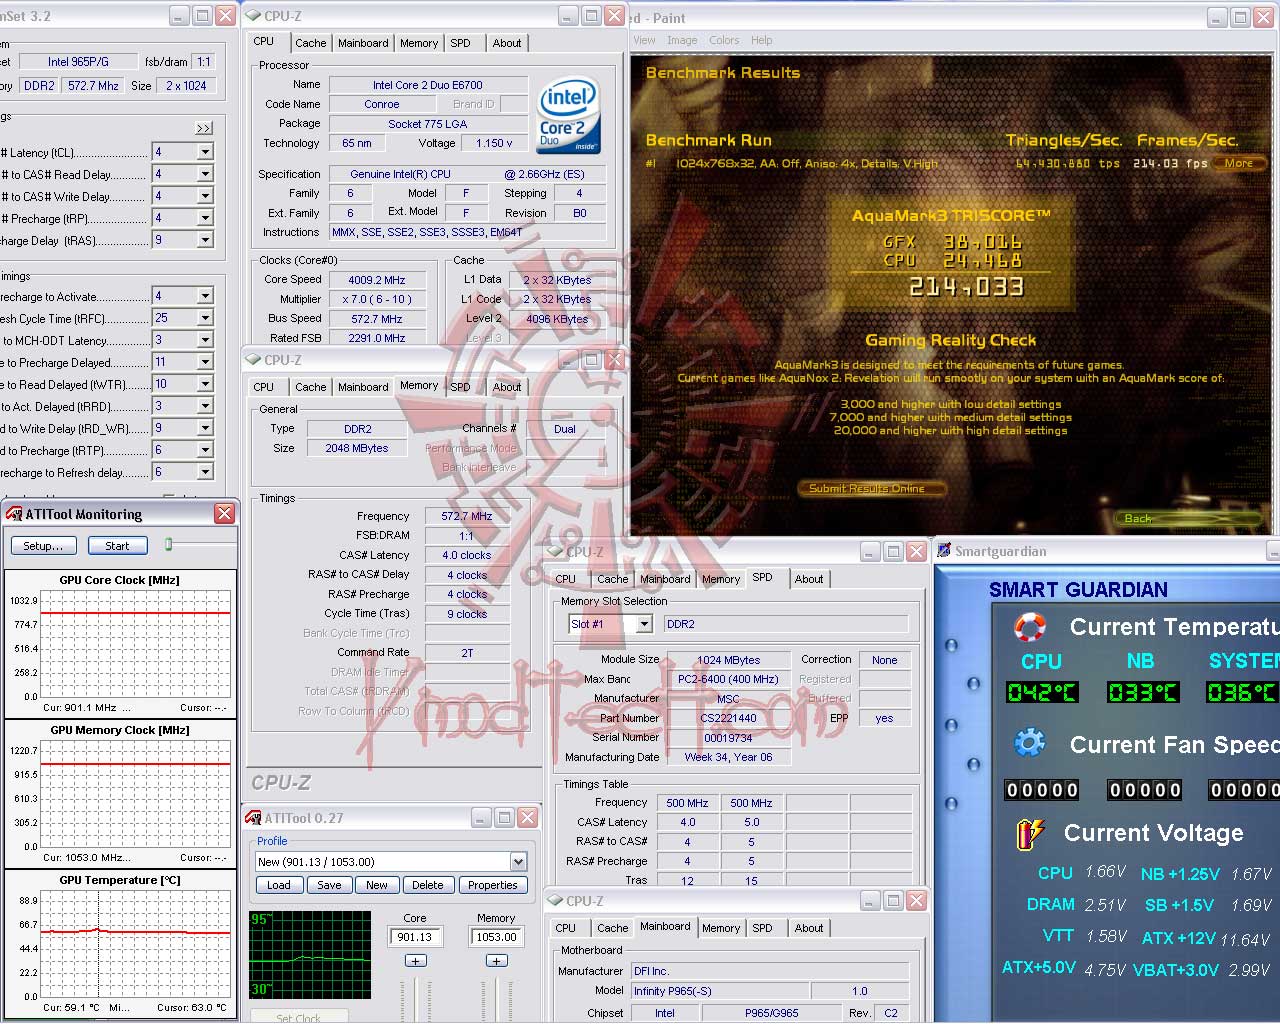The width and height of the screenshot is (1280, 1024).
Task: Click the 'Intel Core 2 Duo E6700' name field
Action: click(428, 85)
